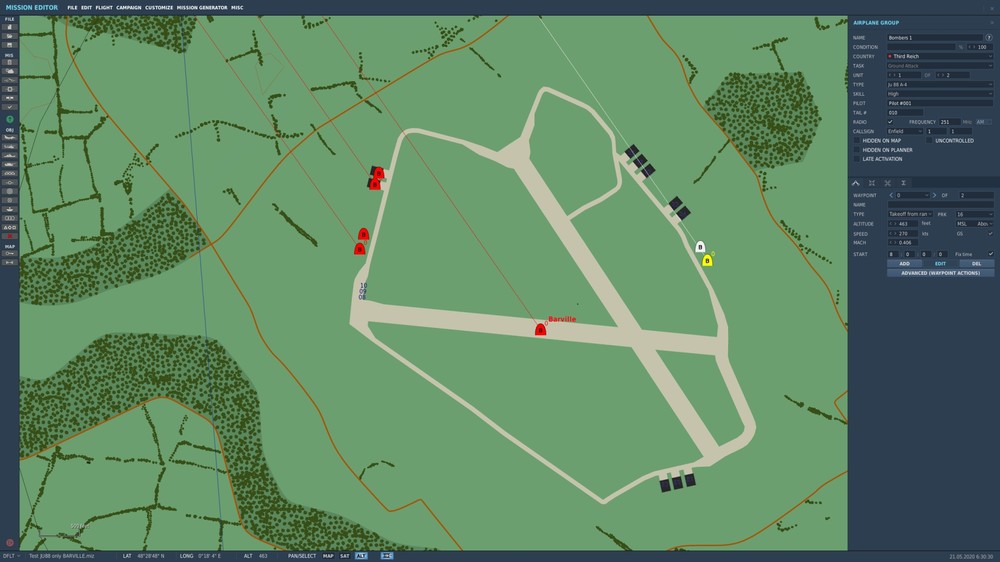Open the Callsign dropdown showing Enfield

click(x=905, y=131)
